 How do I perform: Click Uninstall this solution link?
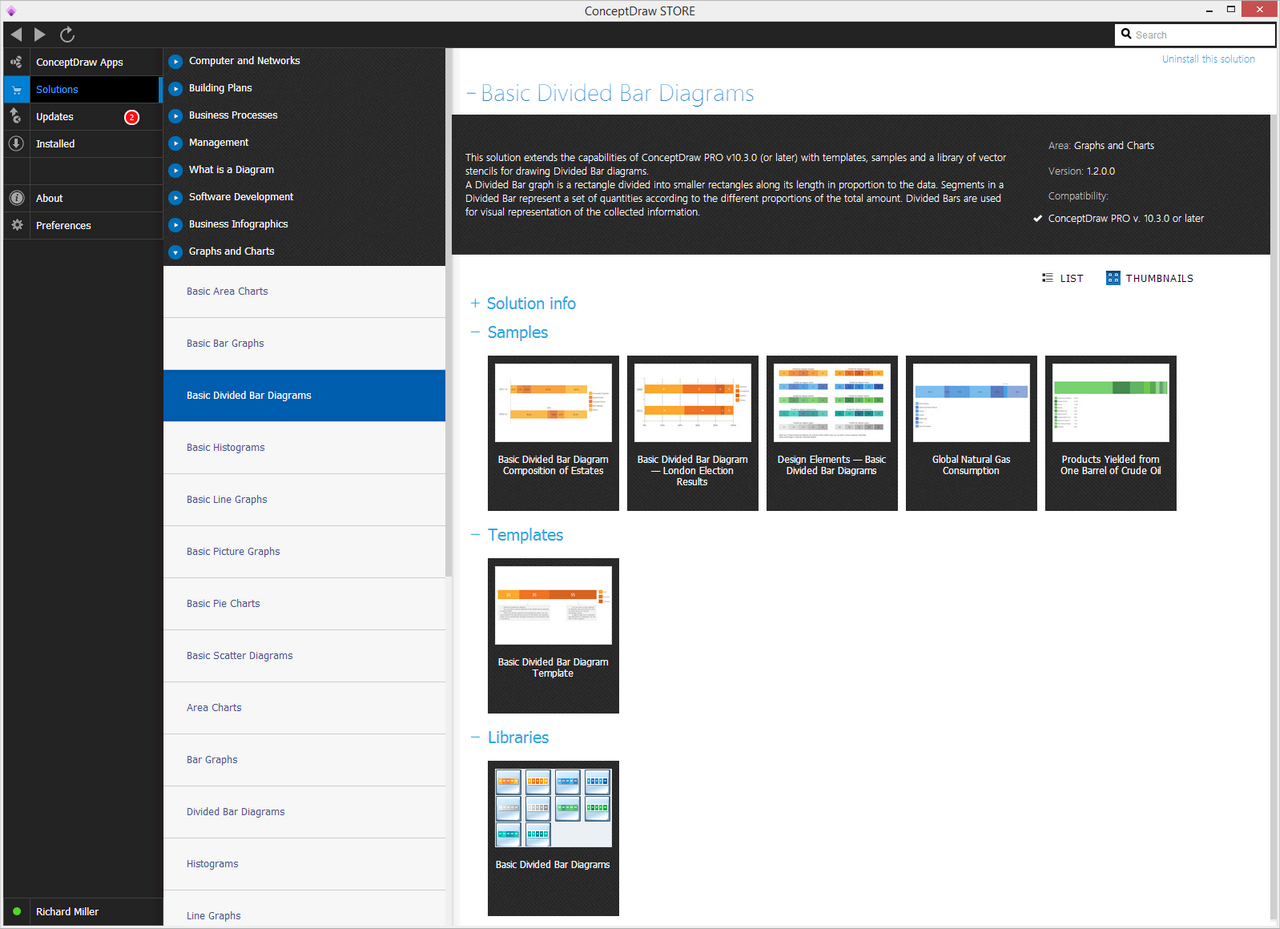pyautogui.click(x=1208, y=59)
